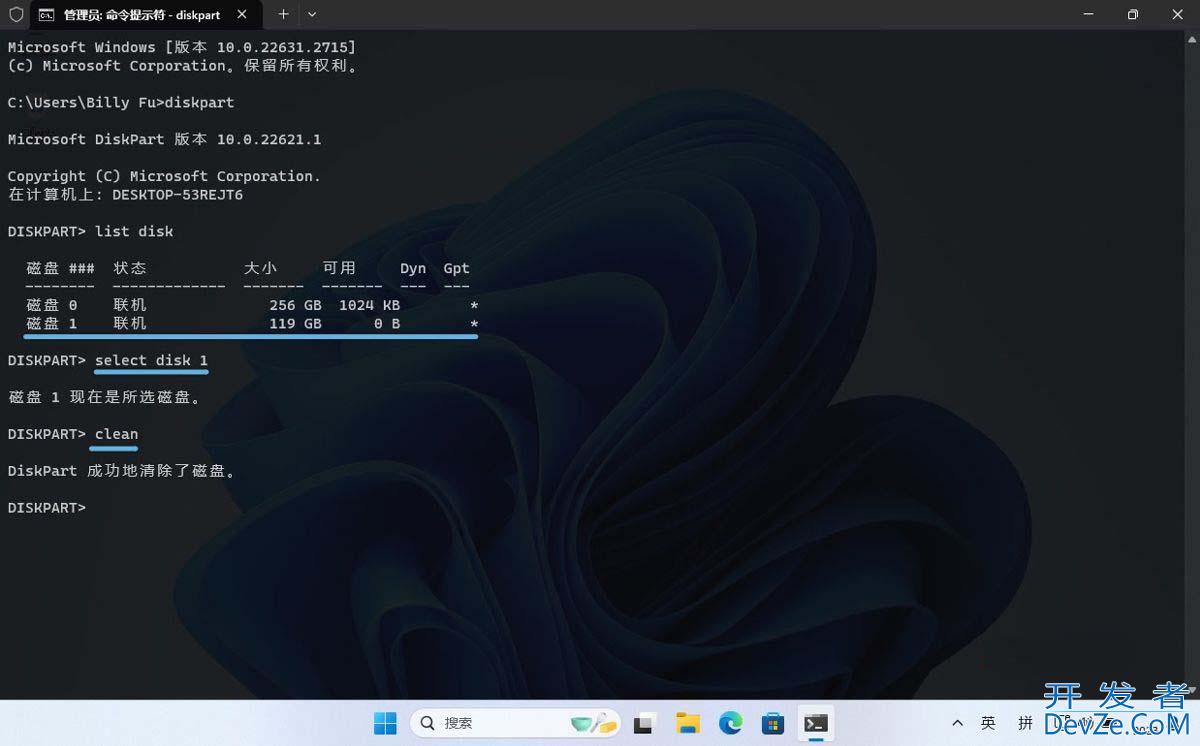The height and width of the screenshot is (746, 1200).
Task: Click the 256 GB size value
Action: 295,305
